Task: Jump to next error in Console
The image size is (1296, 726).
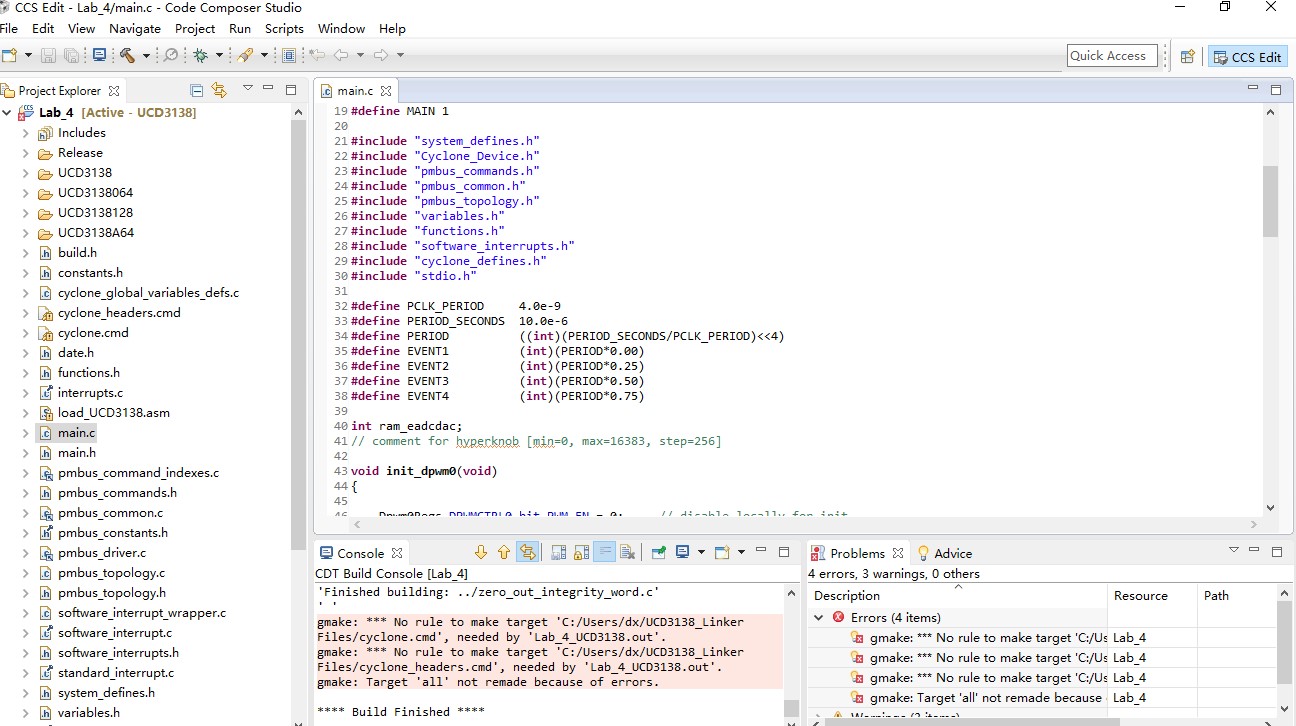Action: (481, 552)
